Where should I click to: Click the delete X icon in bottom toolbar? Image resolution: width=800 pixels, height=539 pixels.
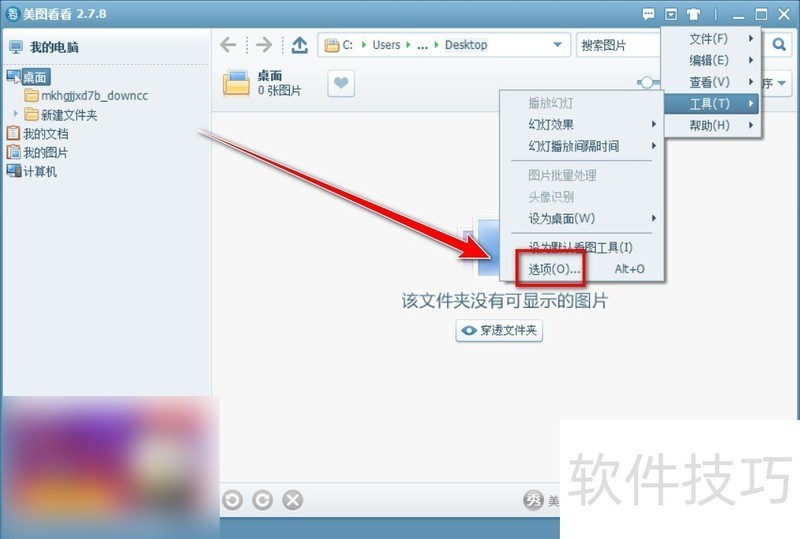point(293,500)
